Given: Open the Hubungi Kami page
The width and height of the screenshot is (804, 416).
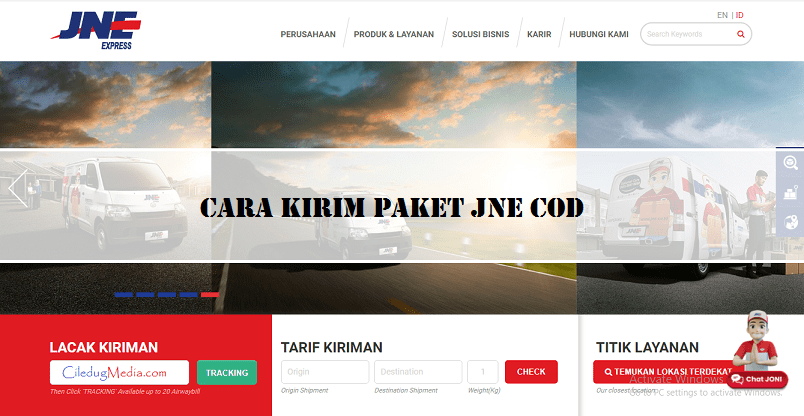Looking at the screenshot, I should coord(598,34).
